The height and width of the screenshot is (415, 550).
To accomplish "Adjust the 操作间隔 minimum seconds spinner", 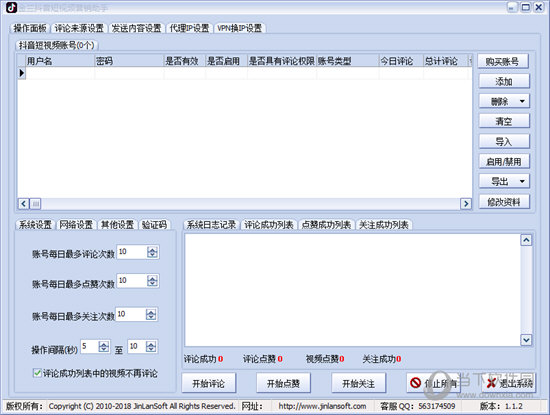I will [103, 347].
